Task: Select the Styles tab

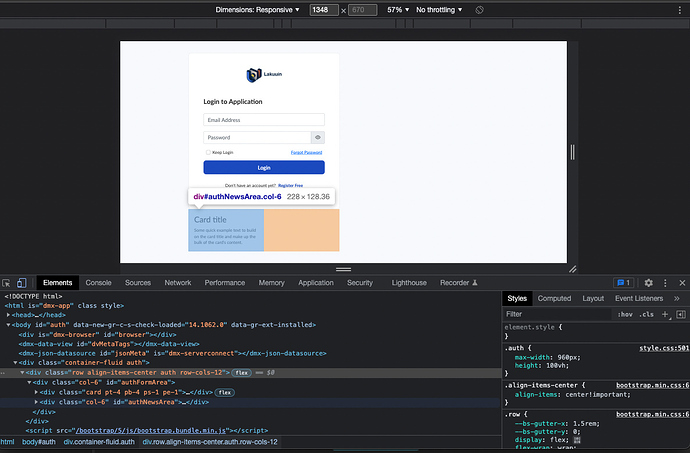Action: click(x=517, y=298)
